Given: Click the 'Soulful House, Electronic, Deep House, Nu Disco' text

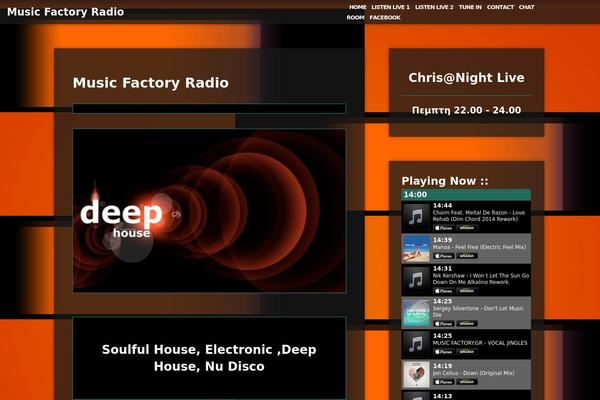Looking at the screenshot, I should point(209,358).
